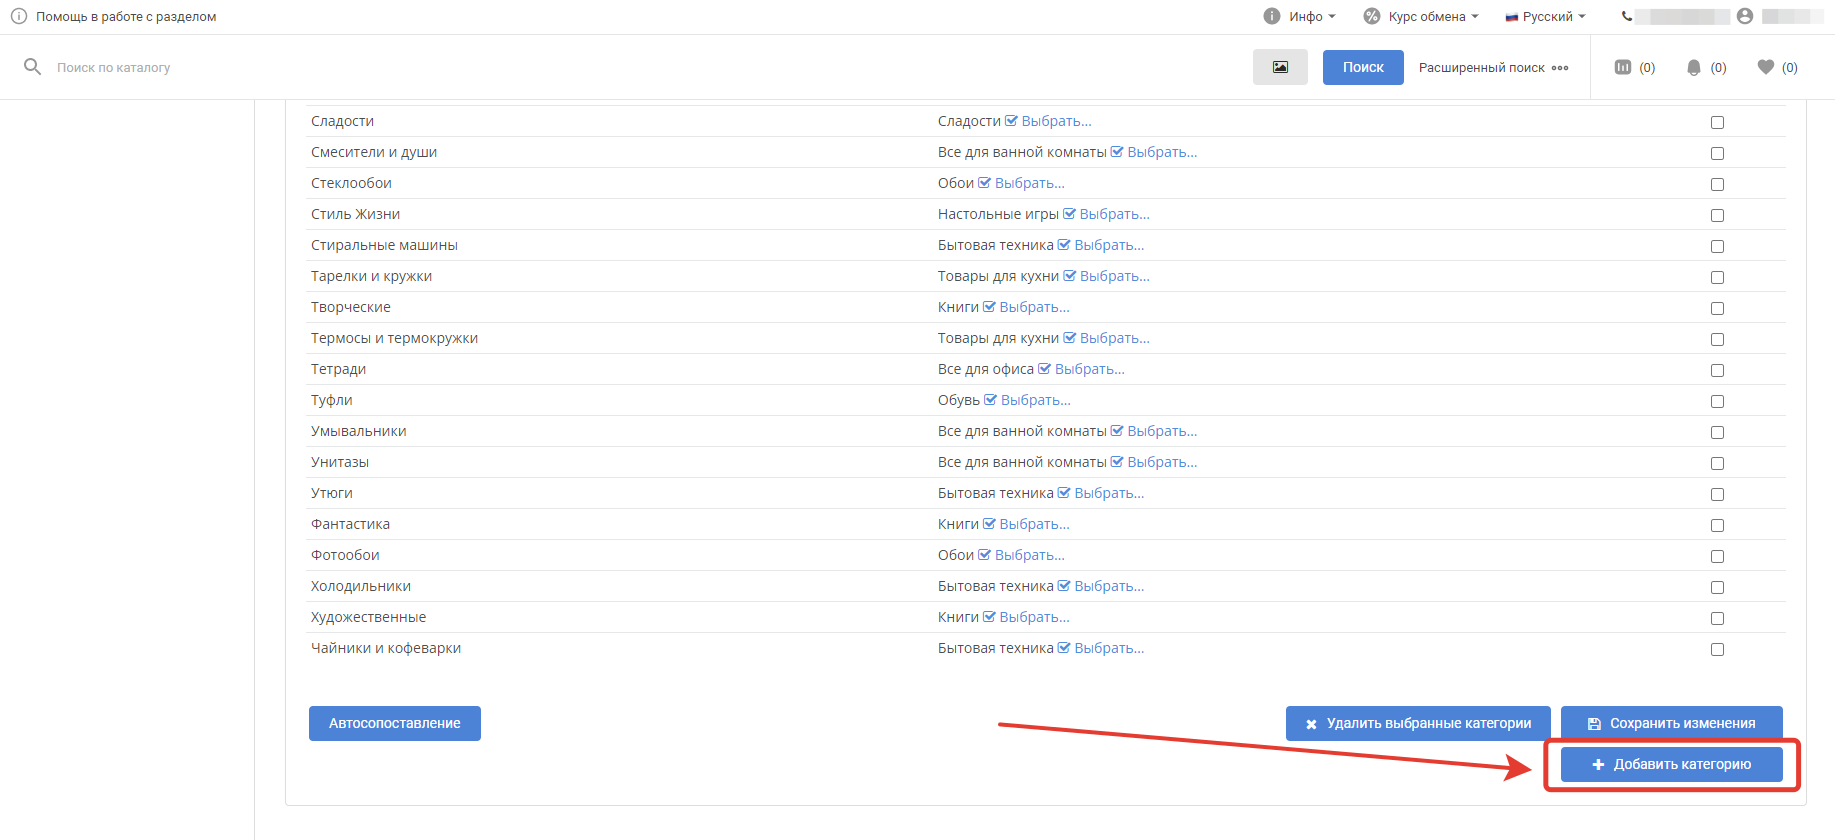Select the Холодильники row checkbox
1835x840 pixels.
(1717, 587)
